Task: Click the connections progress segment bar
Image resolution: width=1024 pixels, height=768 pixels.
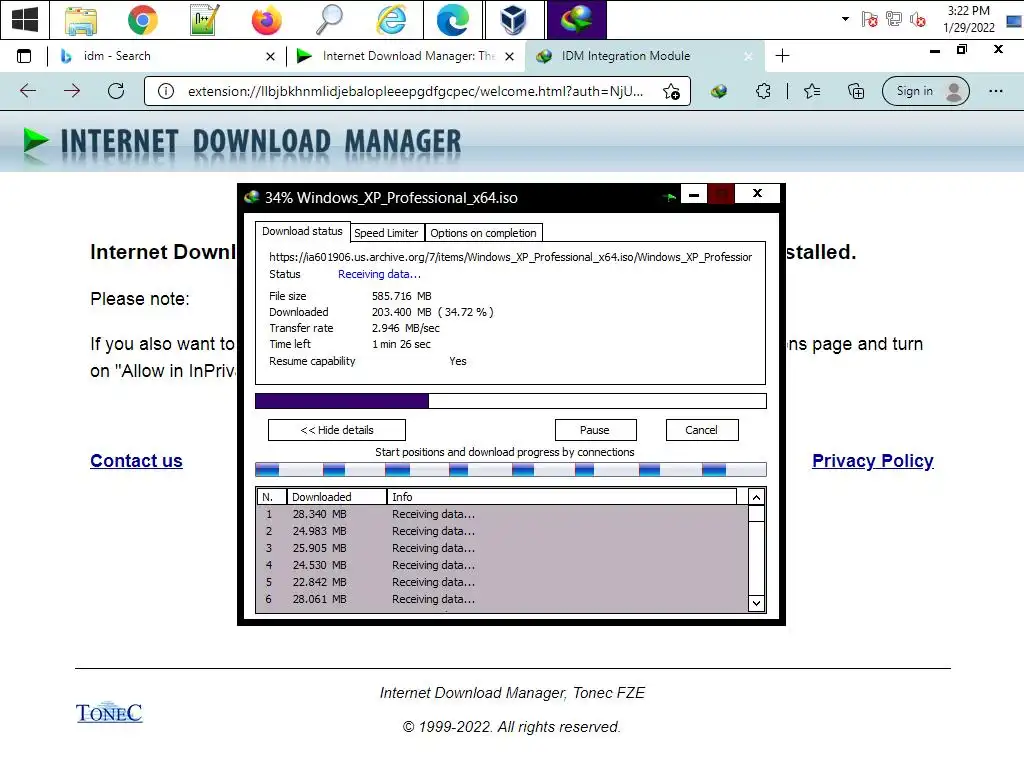Action: tap(511, 470)
